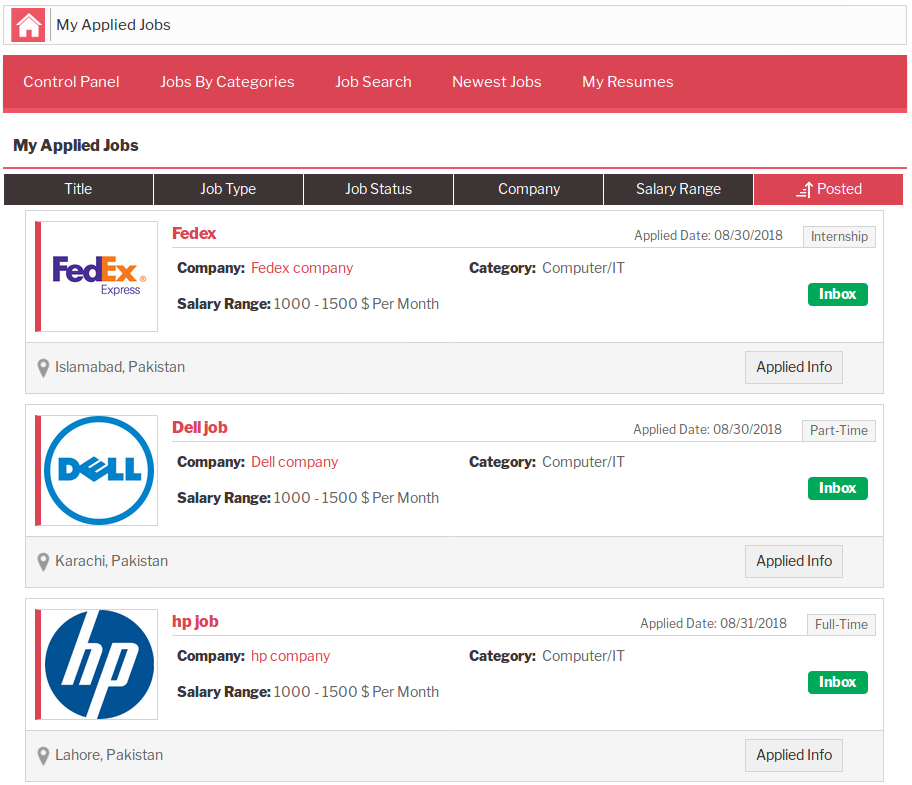The height and width of the screenshot is (785, 912).
Task: Click the Islamabad, Pakistan location text
Action: point(120,367)
